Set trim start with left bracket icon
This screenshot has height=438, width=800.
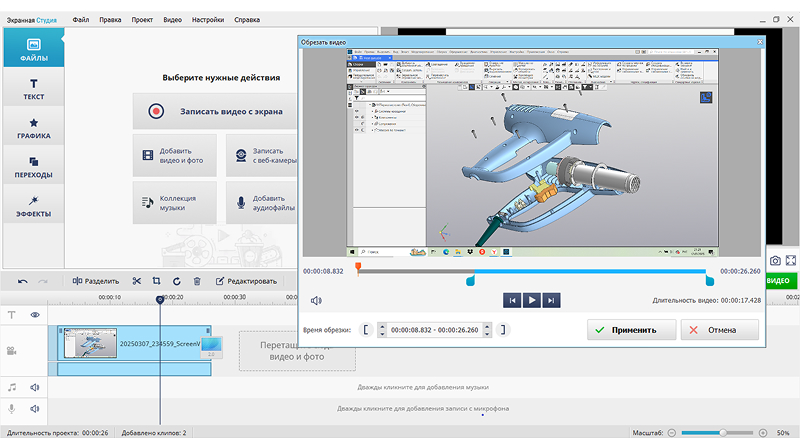pos(366,330)
